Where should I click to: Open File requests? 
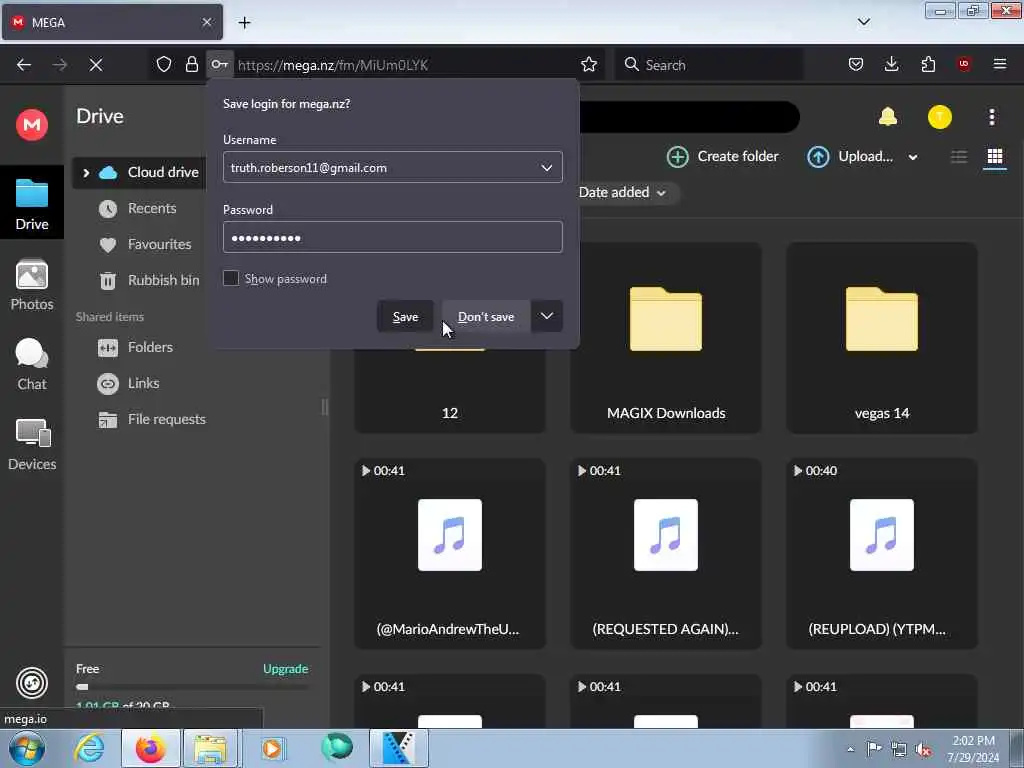tap(167, 419)
